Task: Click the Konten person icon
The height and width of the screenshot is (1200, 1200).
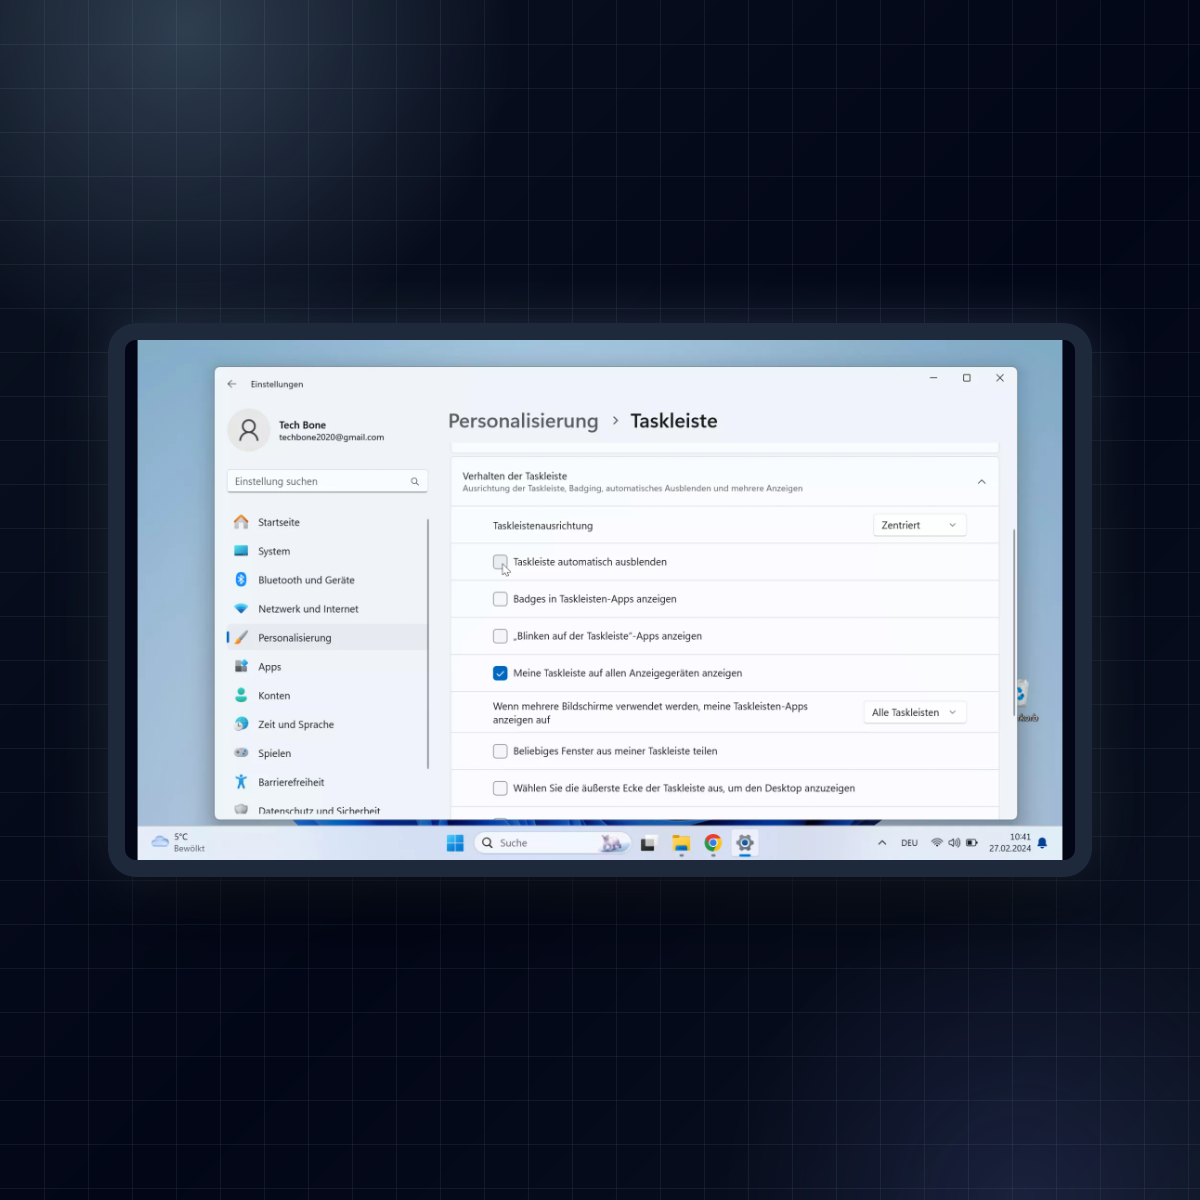Action: [x=241, y=695]
